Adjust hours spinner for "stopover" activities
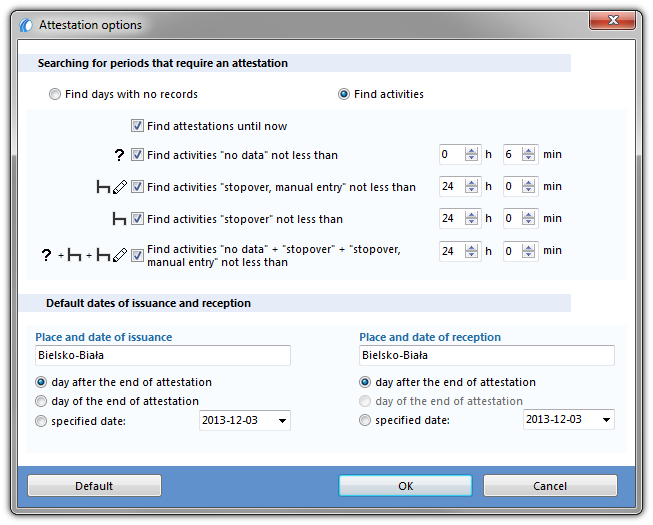The height and width of the screenshot is (525, 653). [471, 219]
